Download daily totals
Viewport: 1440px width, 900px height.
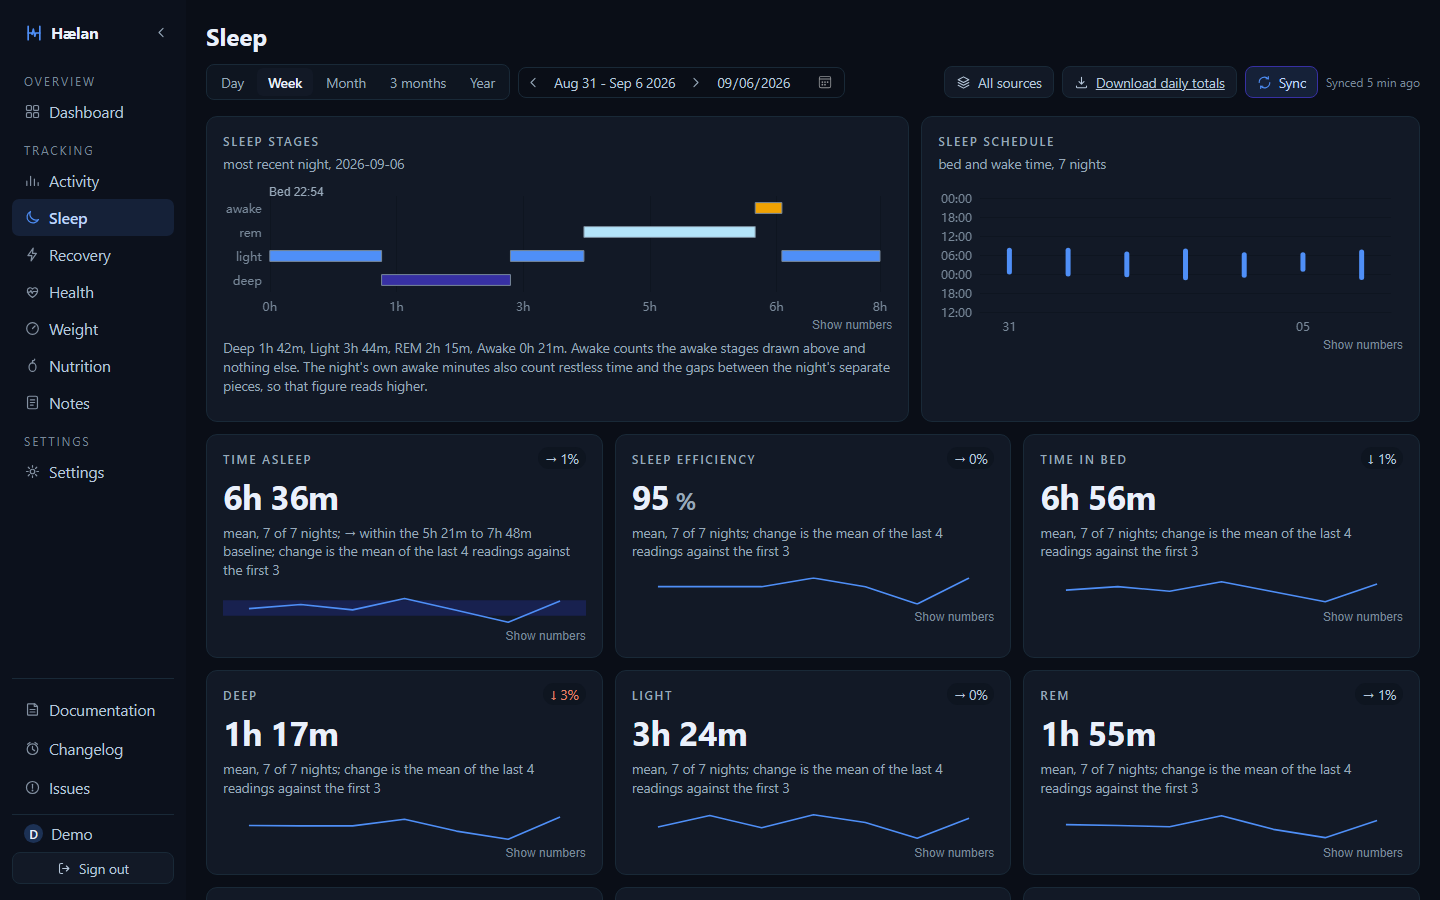[x=1149, y=83]
